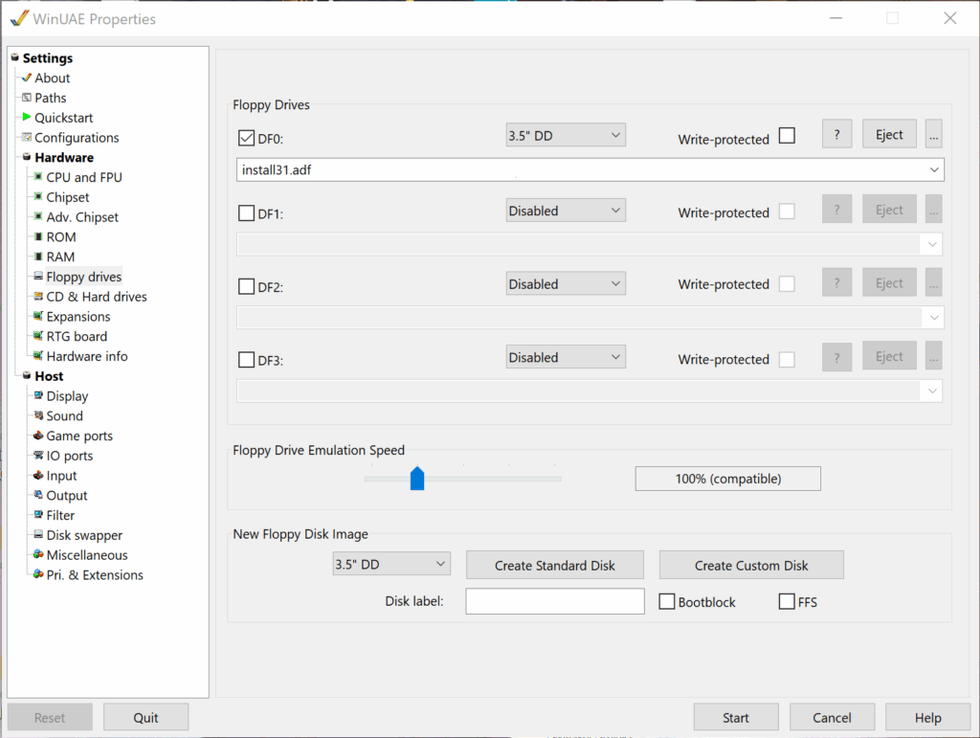Expand the install31.adf disk image dropdown
Viewport: 980px width, 738px height.
tap(934, 170)
